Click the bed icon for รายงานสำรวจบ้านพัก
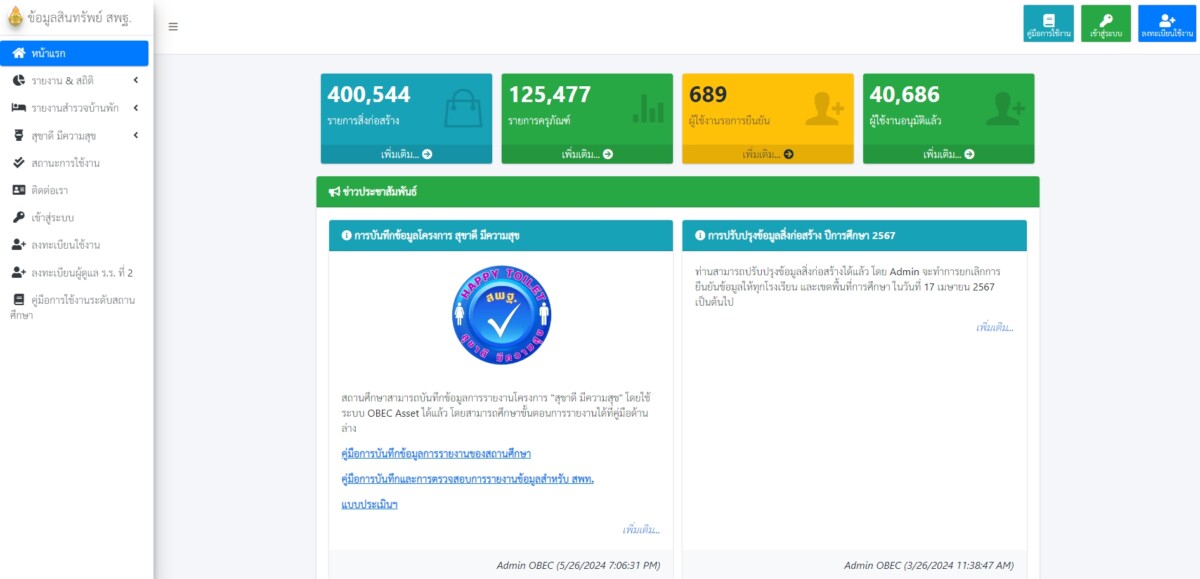Image resolution: width=1200 pixels, height=579 pixels. tap(19, 108)
